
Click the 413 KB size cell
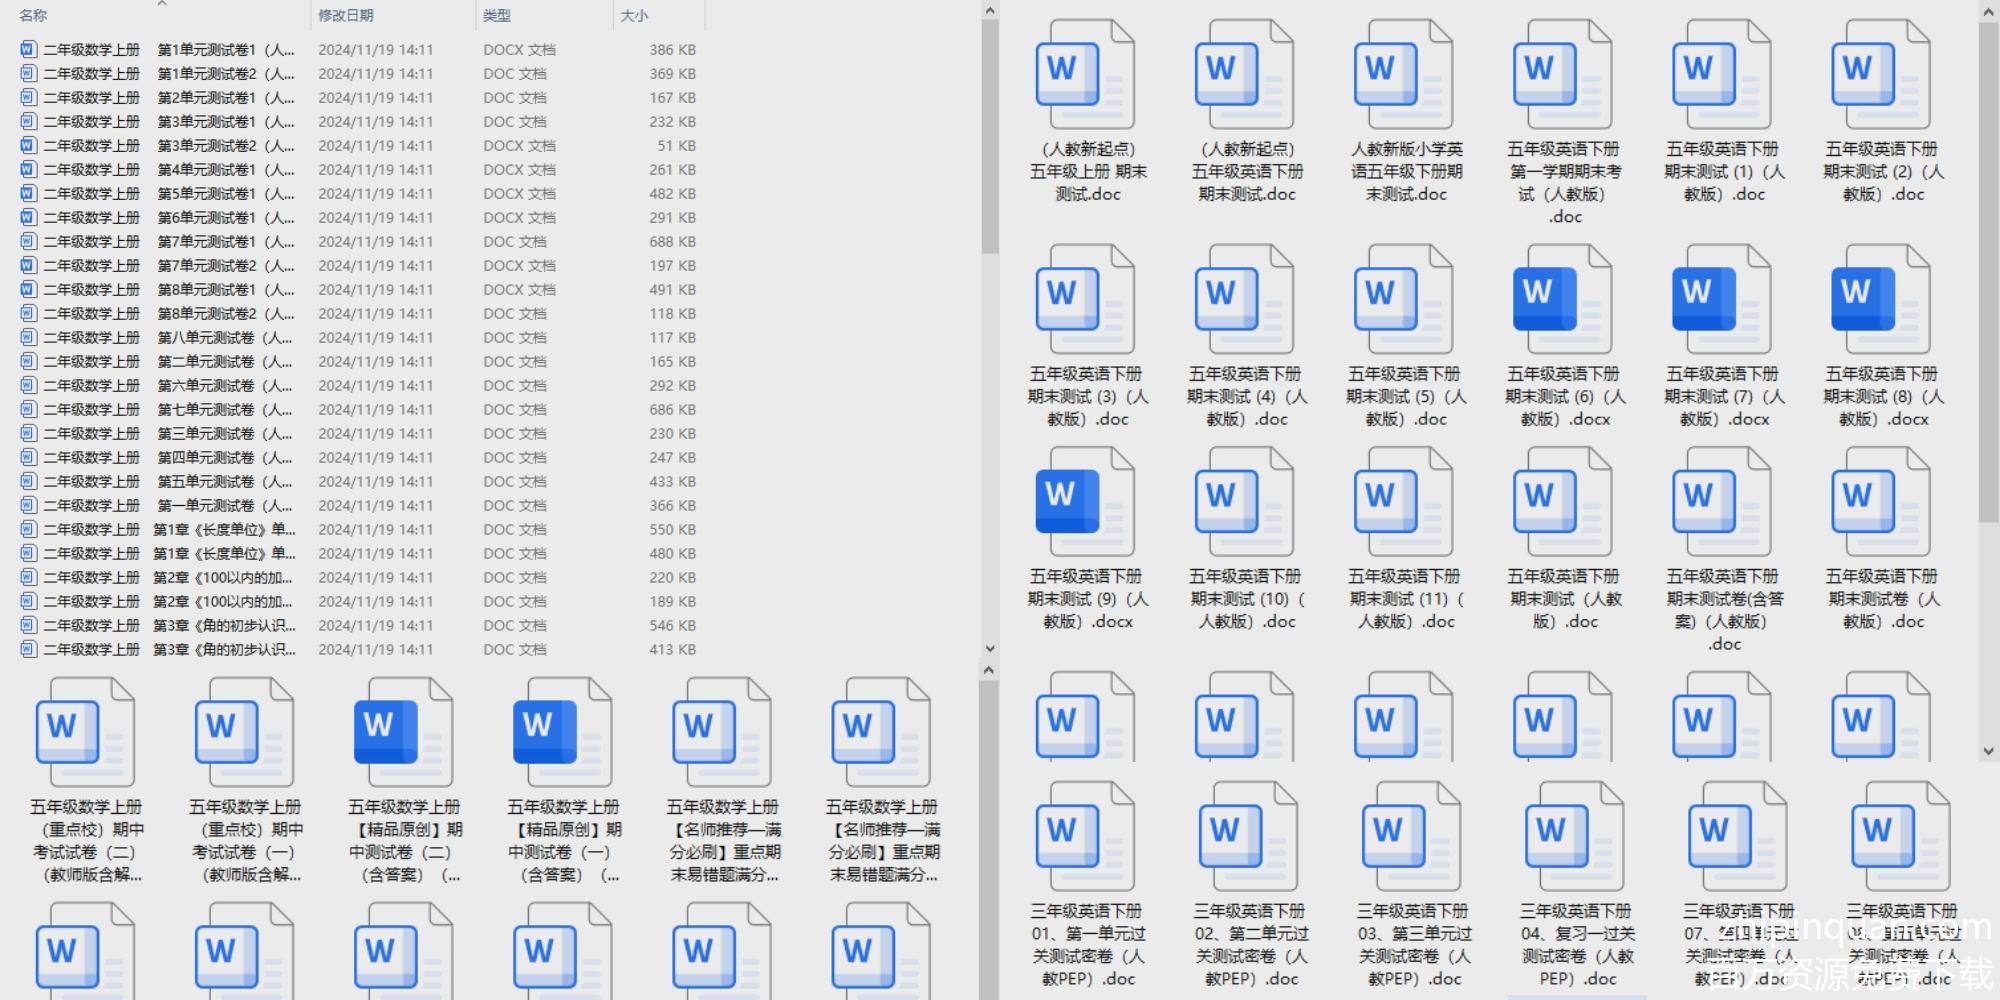tap(672, 649)
